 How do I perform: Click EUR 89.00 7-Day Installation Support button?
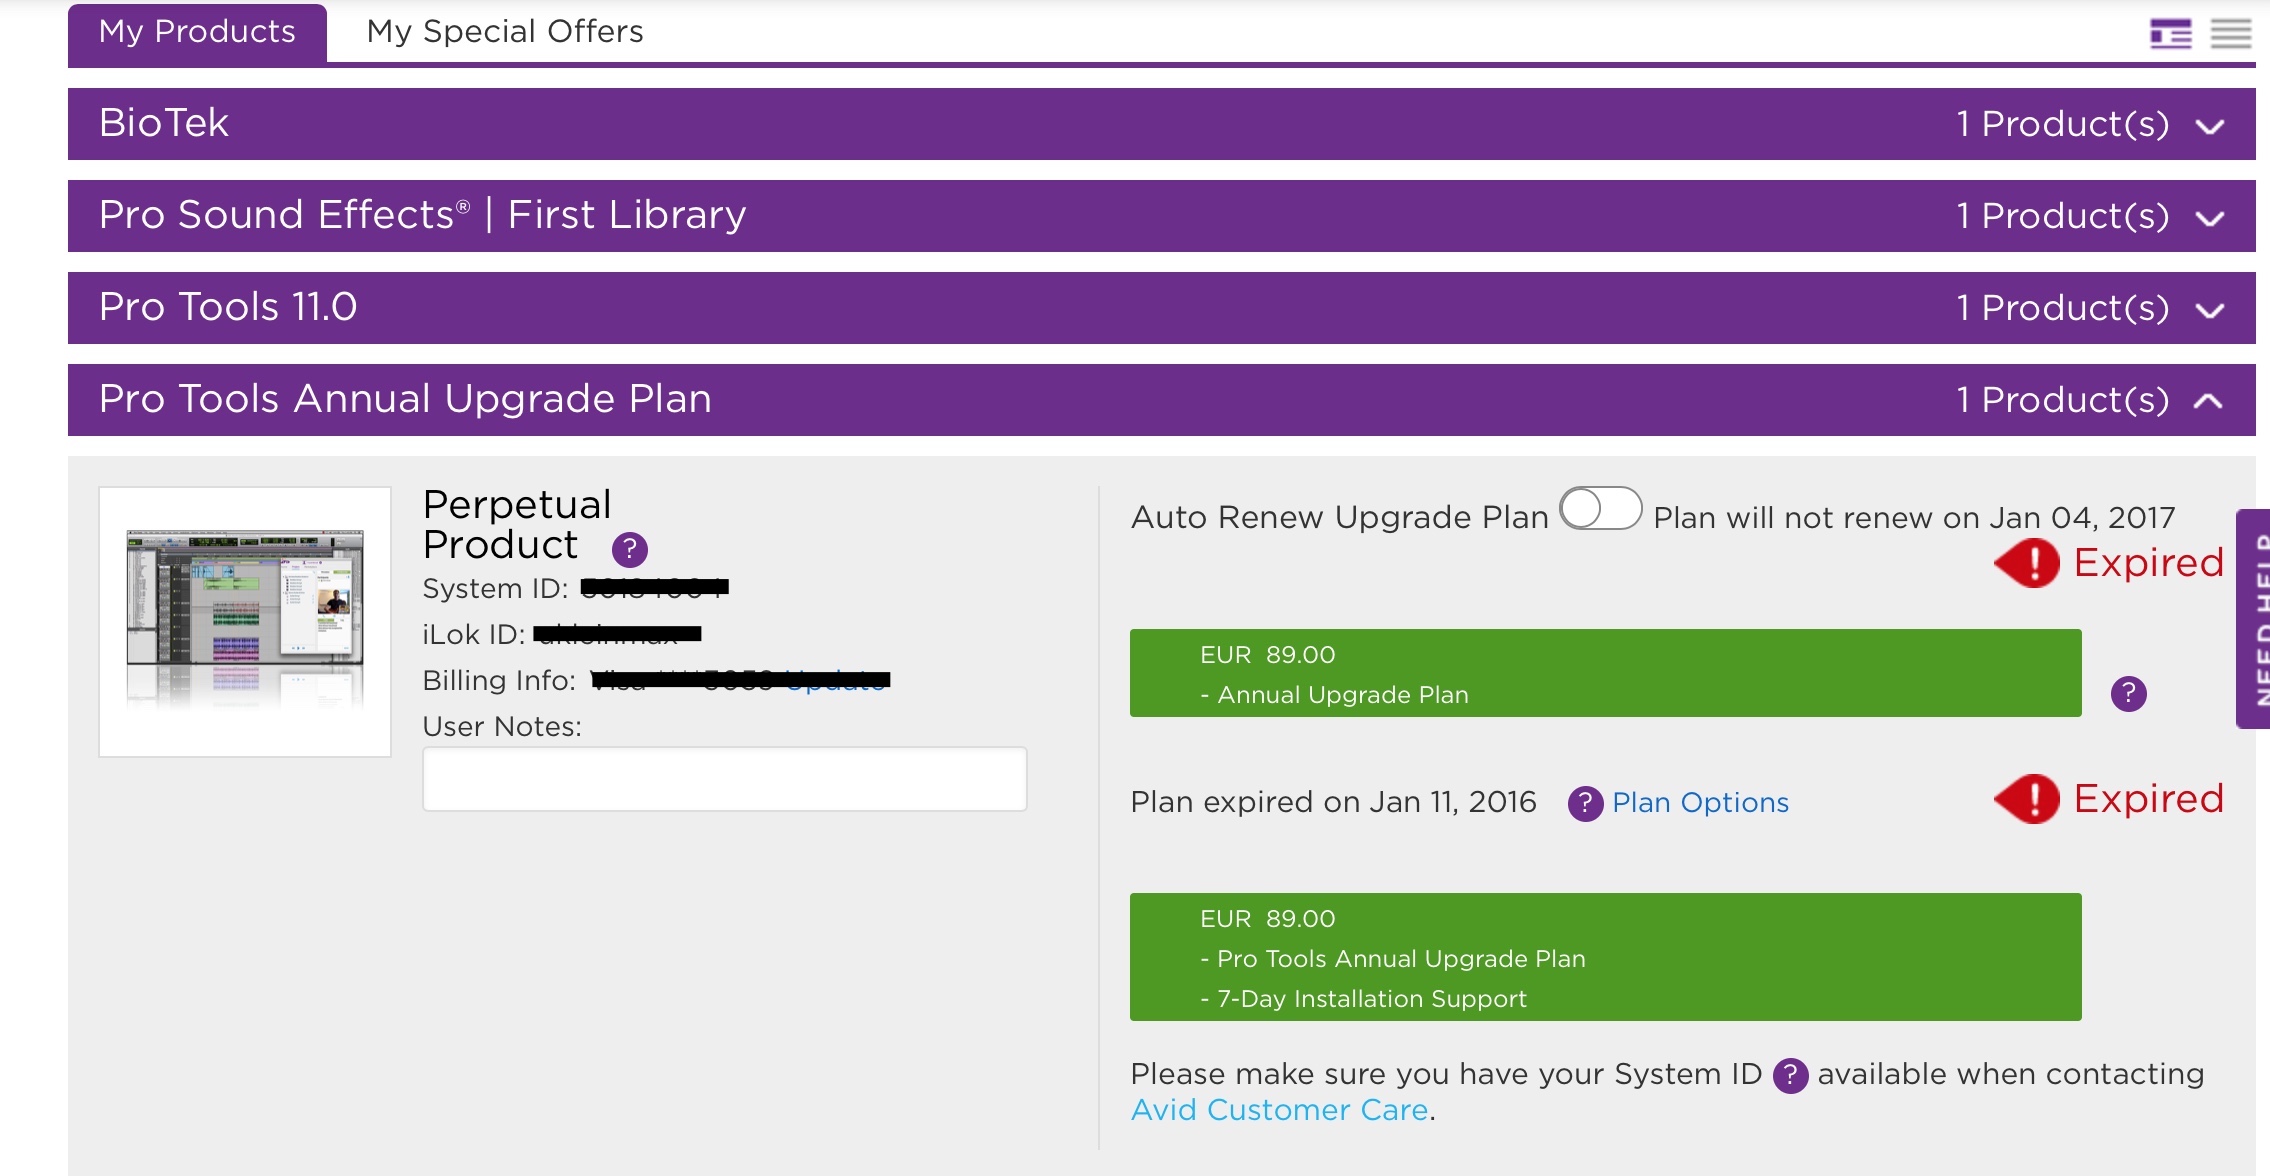[1605, 957]
